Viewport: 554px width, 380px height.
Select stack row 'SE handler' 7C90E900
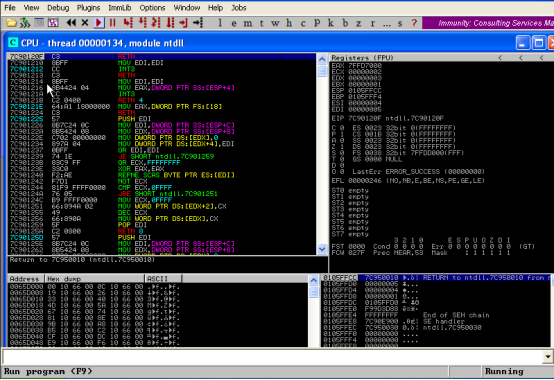[x=436, y=321]
